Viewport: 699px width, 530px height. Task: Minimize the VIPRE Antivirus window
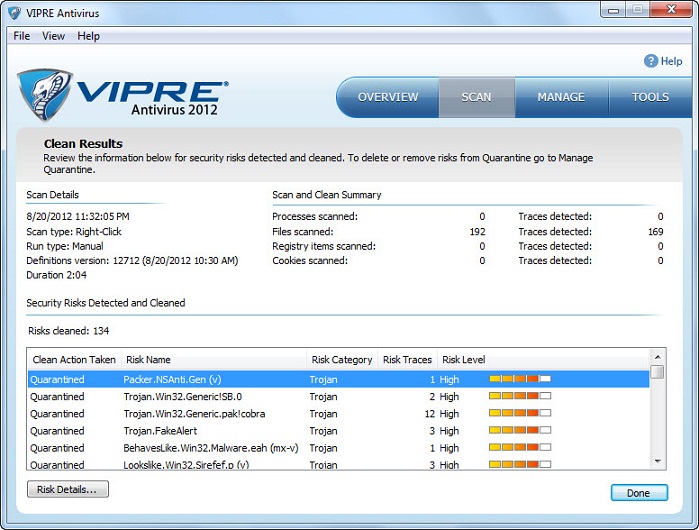[614, 10]
